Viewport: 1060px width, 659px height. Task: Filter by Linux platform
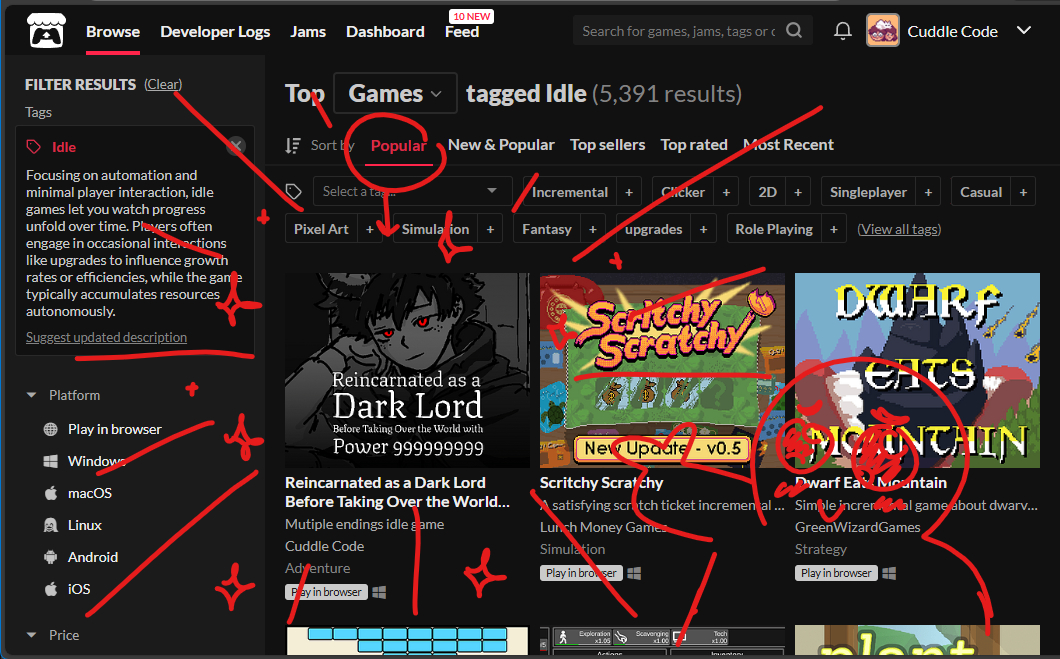(85, 525)
